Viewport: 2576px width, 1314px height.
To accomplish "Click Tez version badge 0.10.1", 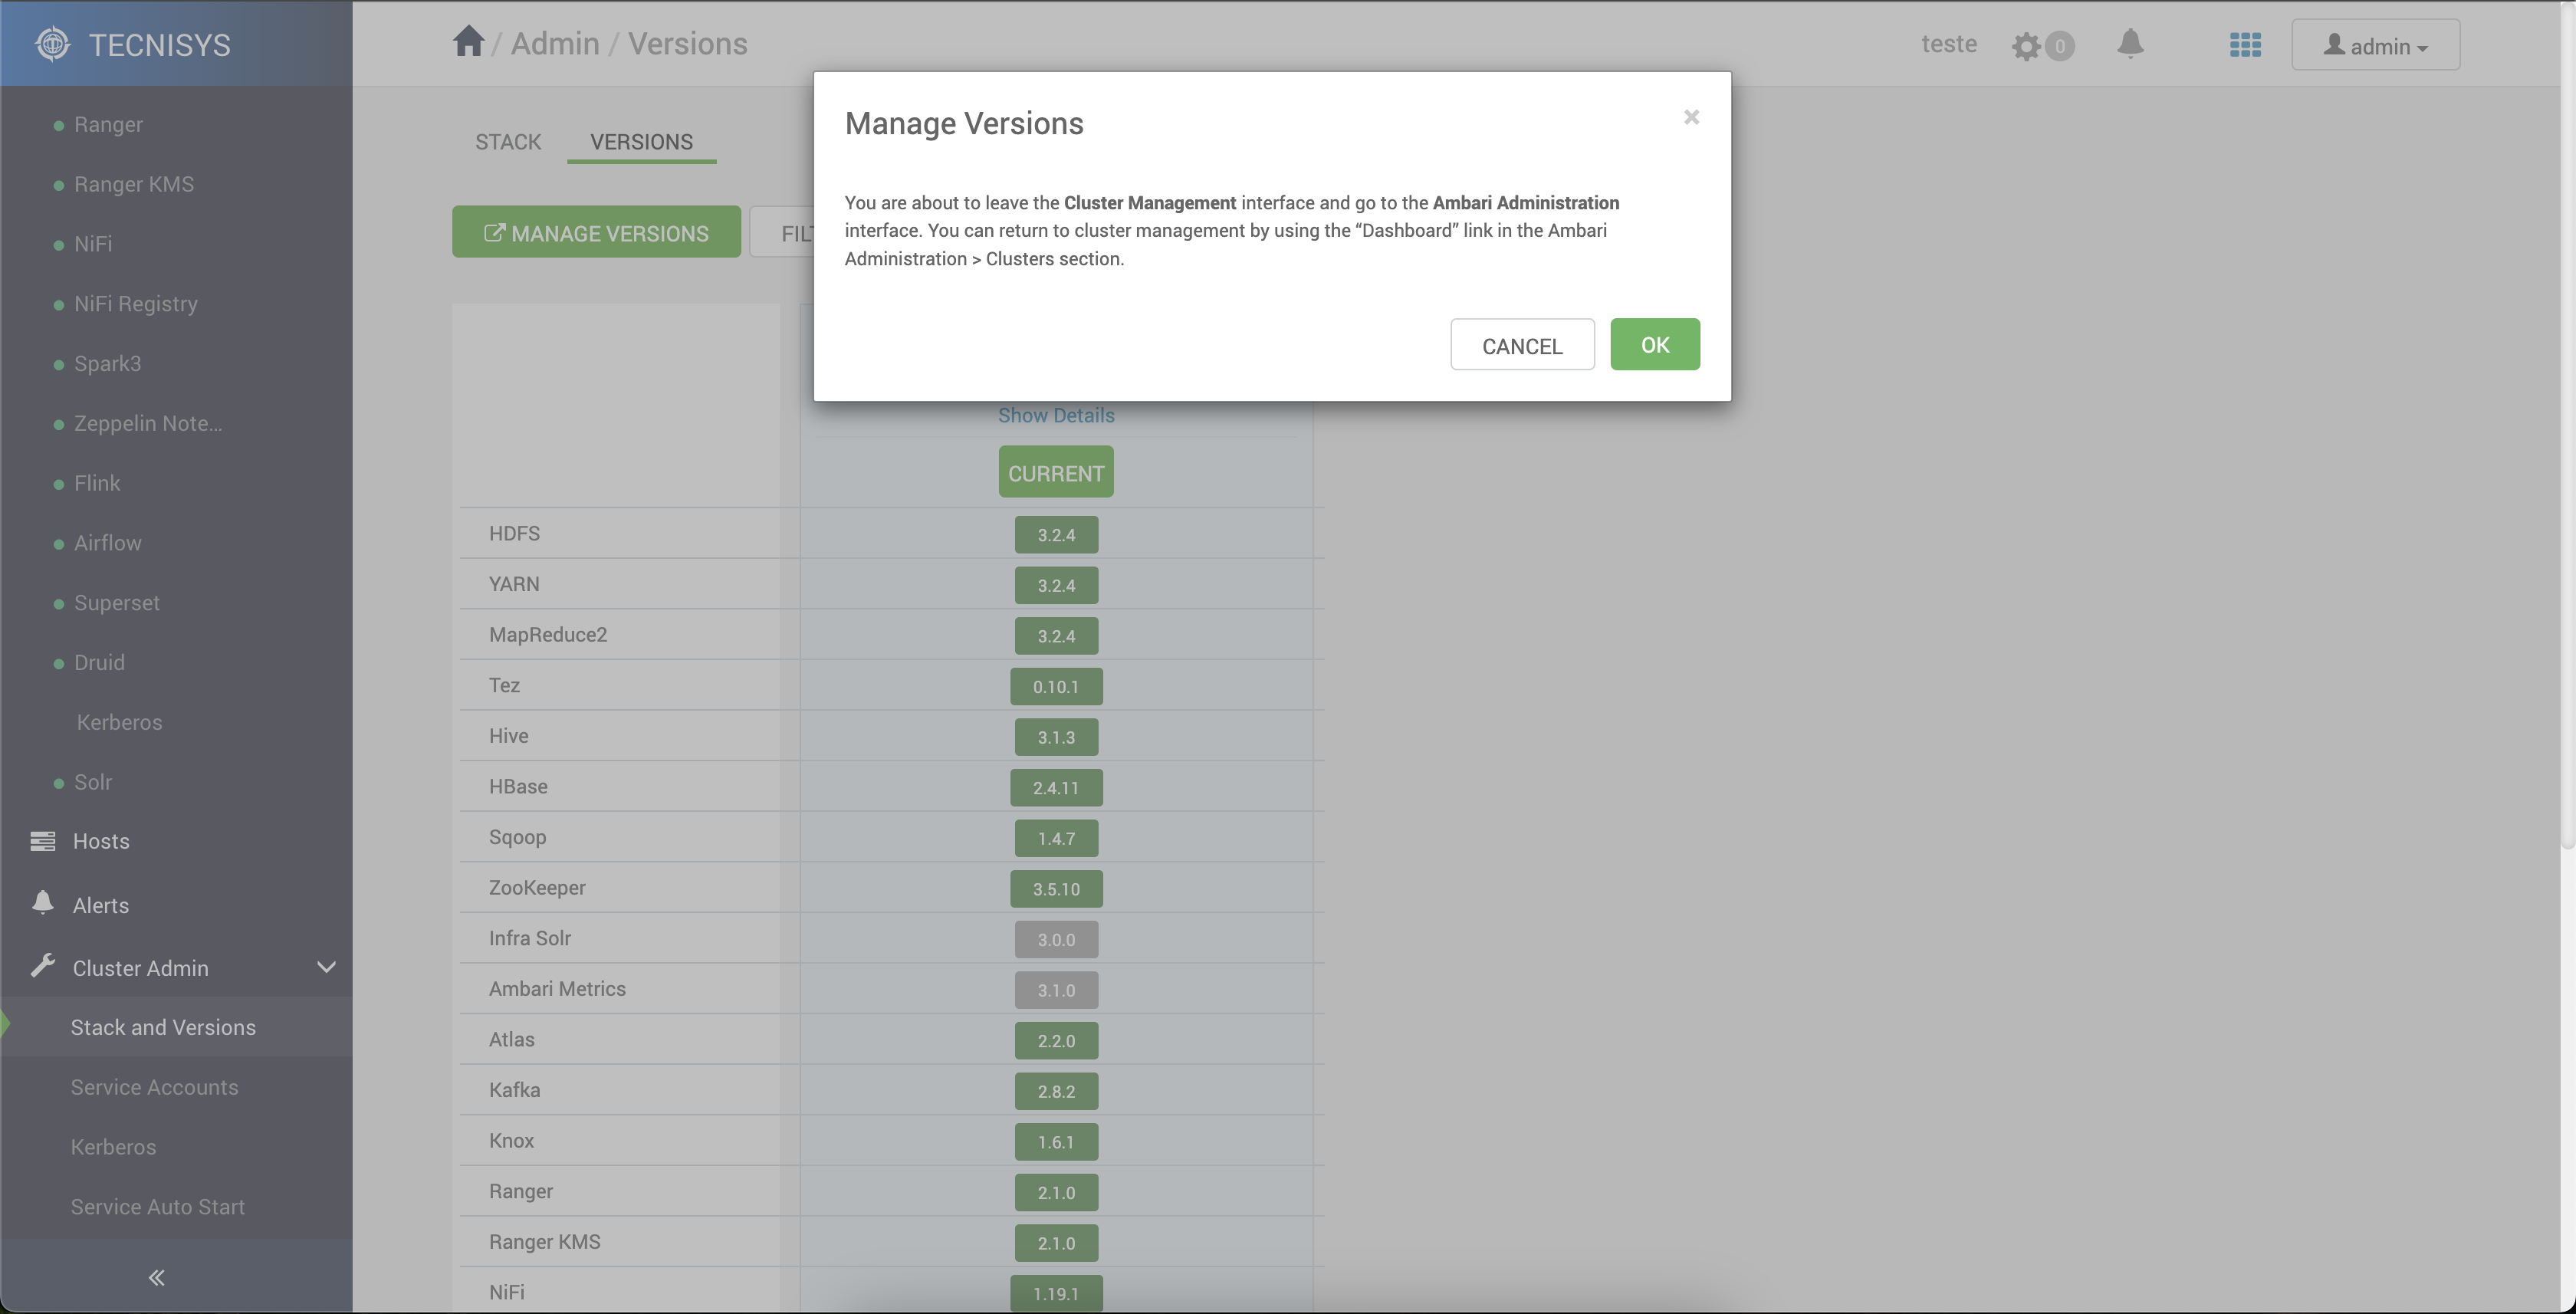I will pos(1056,686).
